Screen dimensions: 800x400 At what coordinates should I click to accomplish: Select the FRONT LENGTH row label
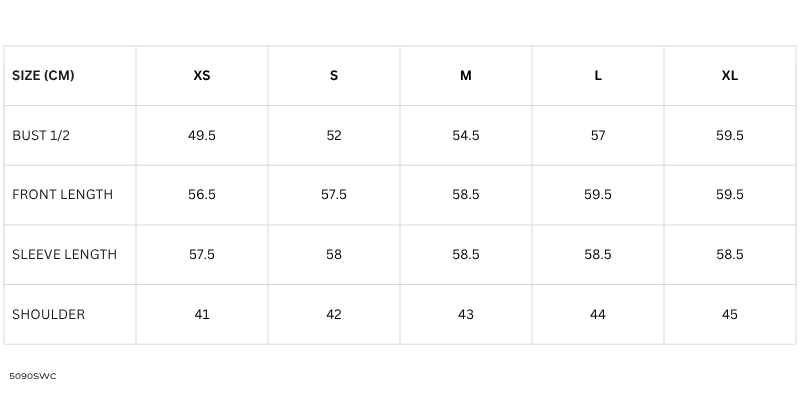click(x=62, y=195)
